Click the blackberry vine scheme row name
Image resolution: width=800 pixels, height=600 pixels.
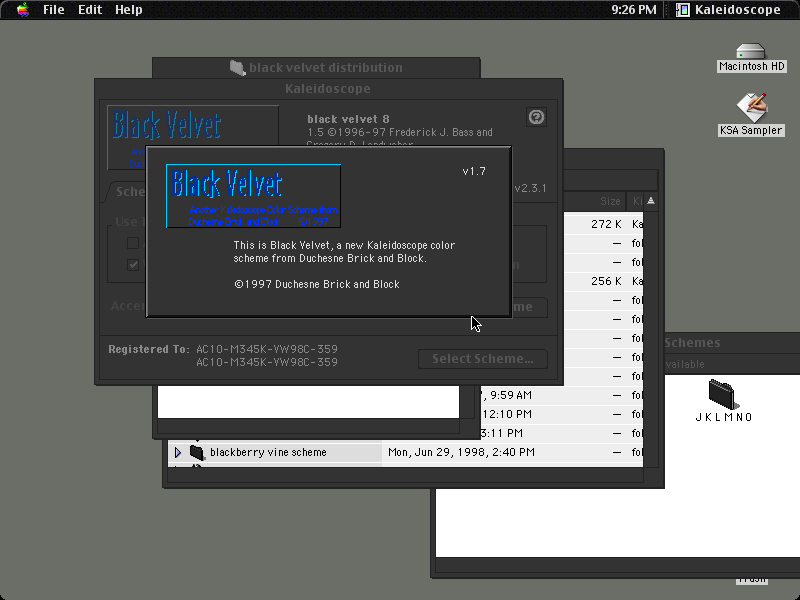[x=268, y=452]
